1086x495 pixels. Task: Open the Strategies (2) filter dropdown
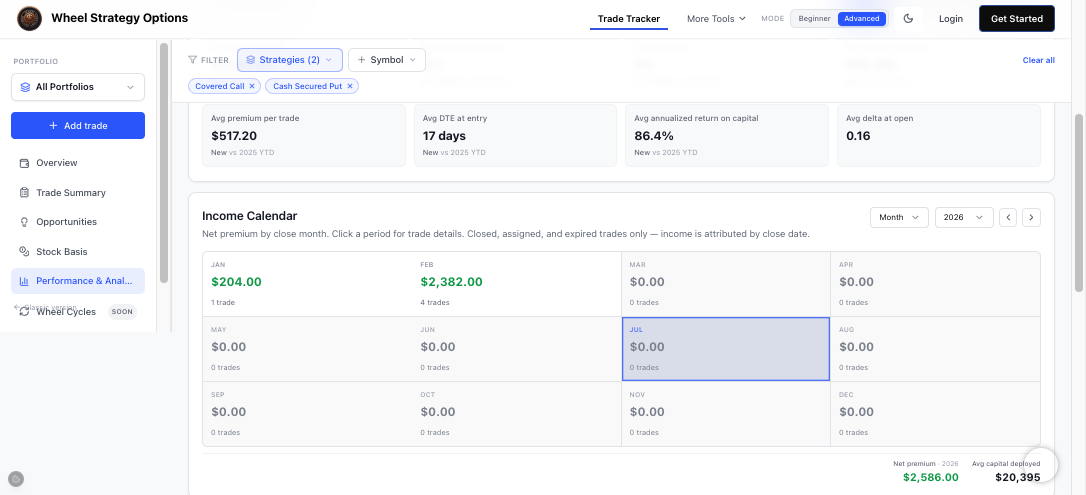pos(290,60)
